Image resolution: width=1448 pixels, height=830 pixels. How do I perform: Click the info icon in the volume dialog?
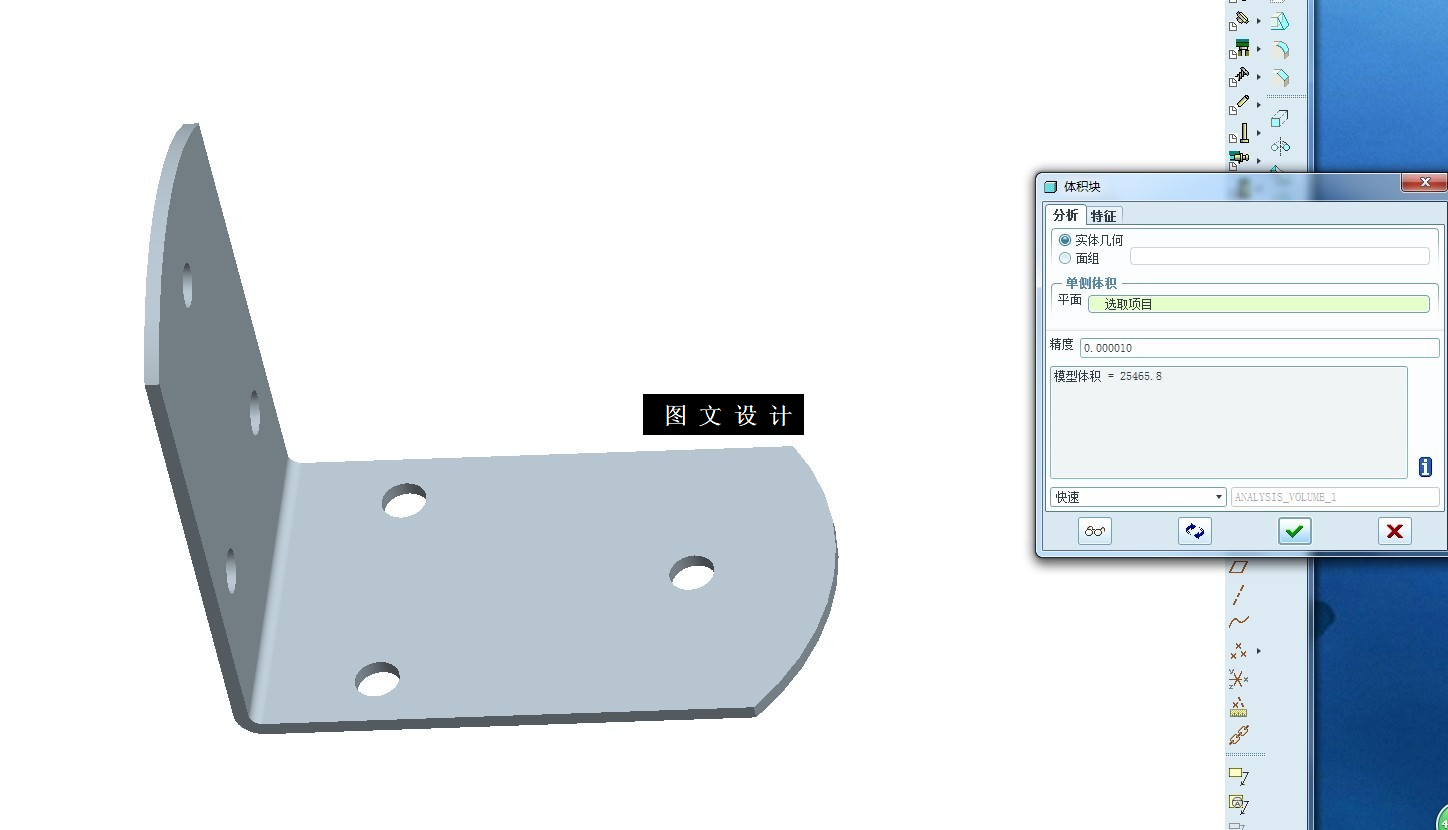tap(1425, 467)
